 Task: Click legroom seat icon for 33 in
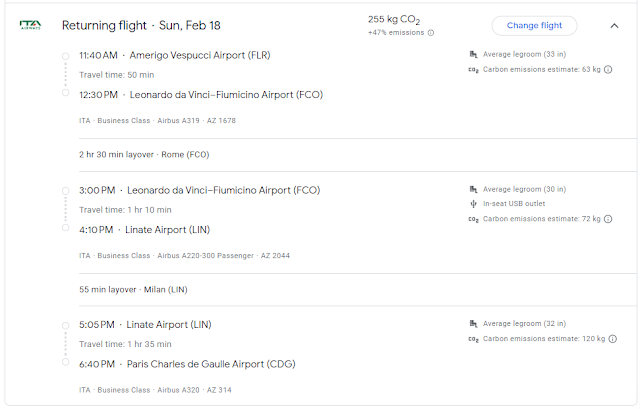click(473, 54)
